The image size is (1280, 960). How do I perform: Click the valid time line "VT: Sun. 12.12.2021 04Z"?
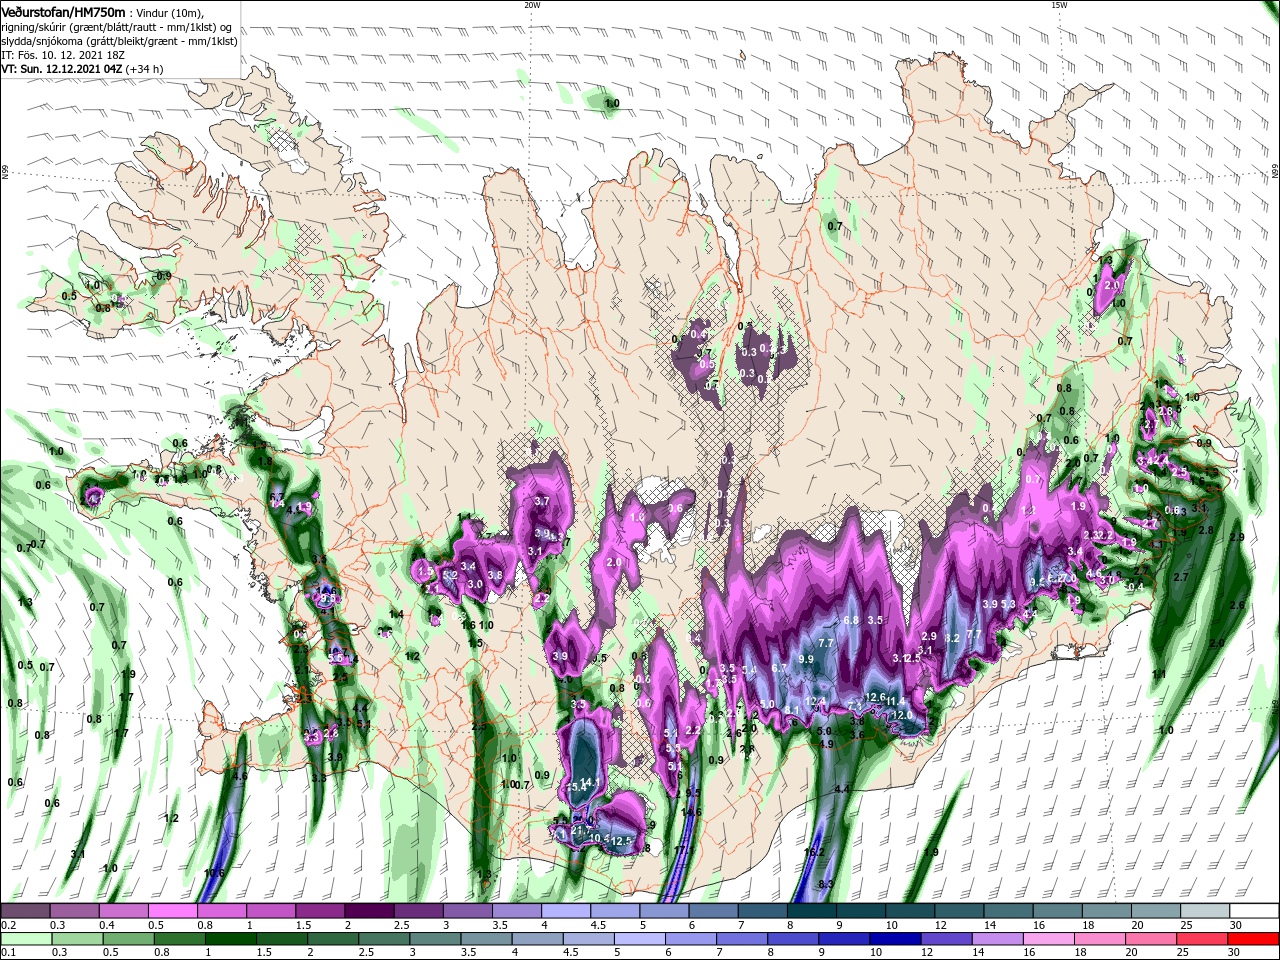pyautogui.click(x=62, y=69)
